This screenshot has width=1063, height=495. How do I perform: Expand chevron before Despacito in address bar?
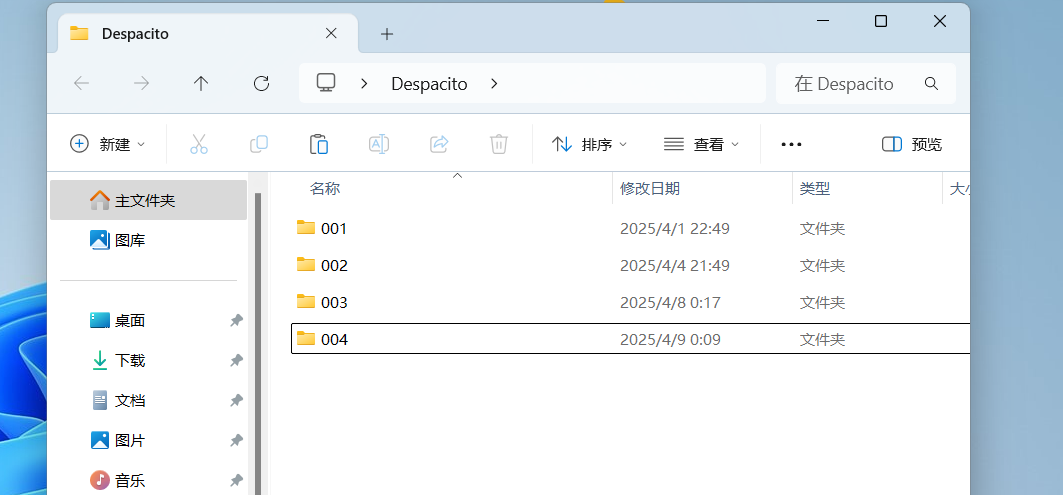(x=365, y=83)
